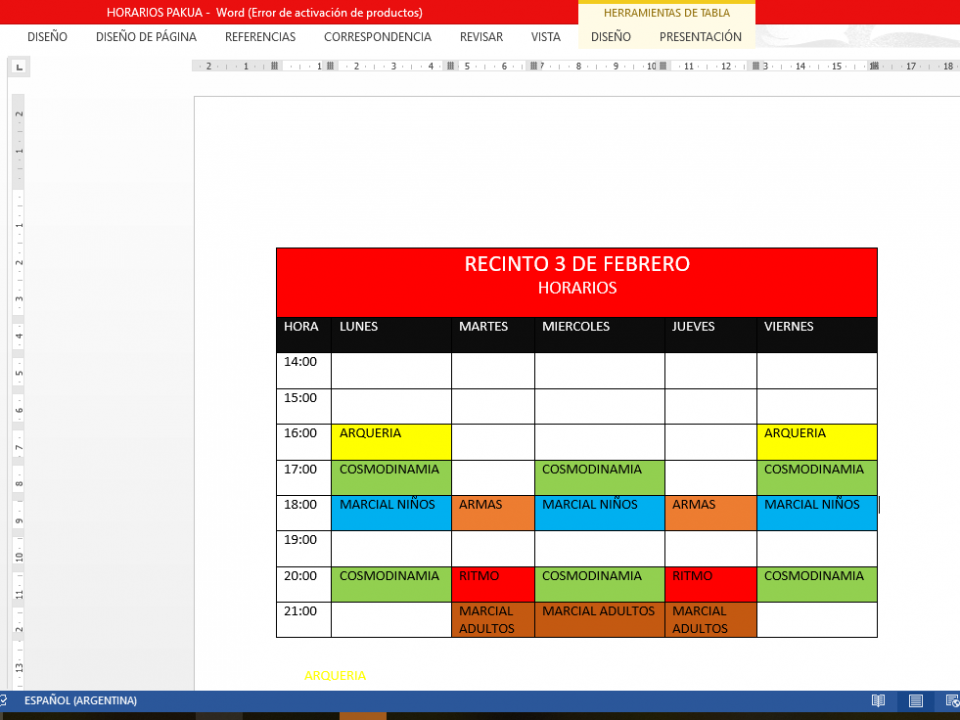The height and width of the screenshot is (720, 960).
Task: Open the PRESENTACIÓN table tools tab
Action: click(700, 37)
